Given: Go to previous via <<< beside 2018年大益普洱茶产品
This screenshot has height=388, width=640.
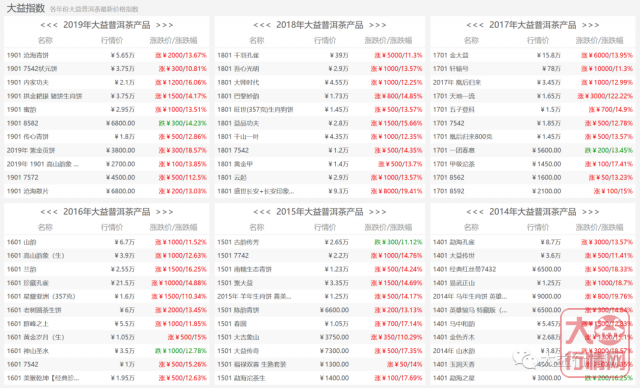Looking at the screenshot, I should (x=262, y=25).
